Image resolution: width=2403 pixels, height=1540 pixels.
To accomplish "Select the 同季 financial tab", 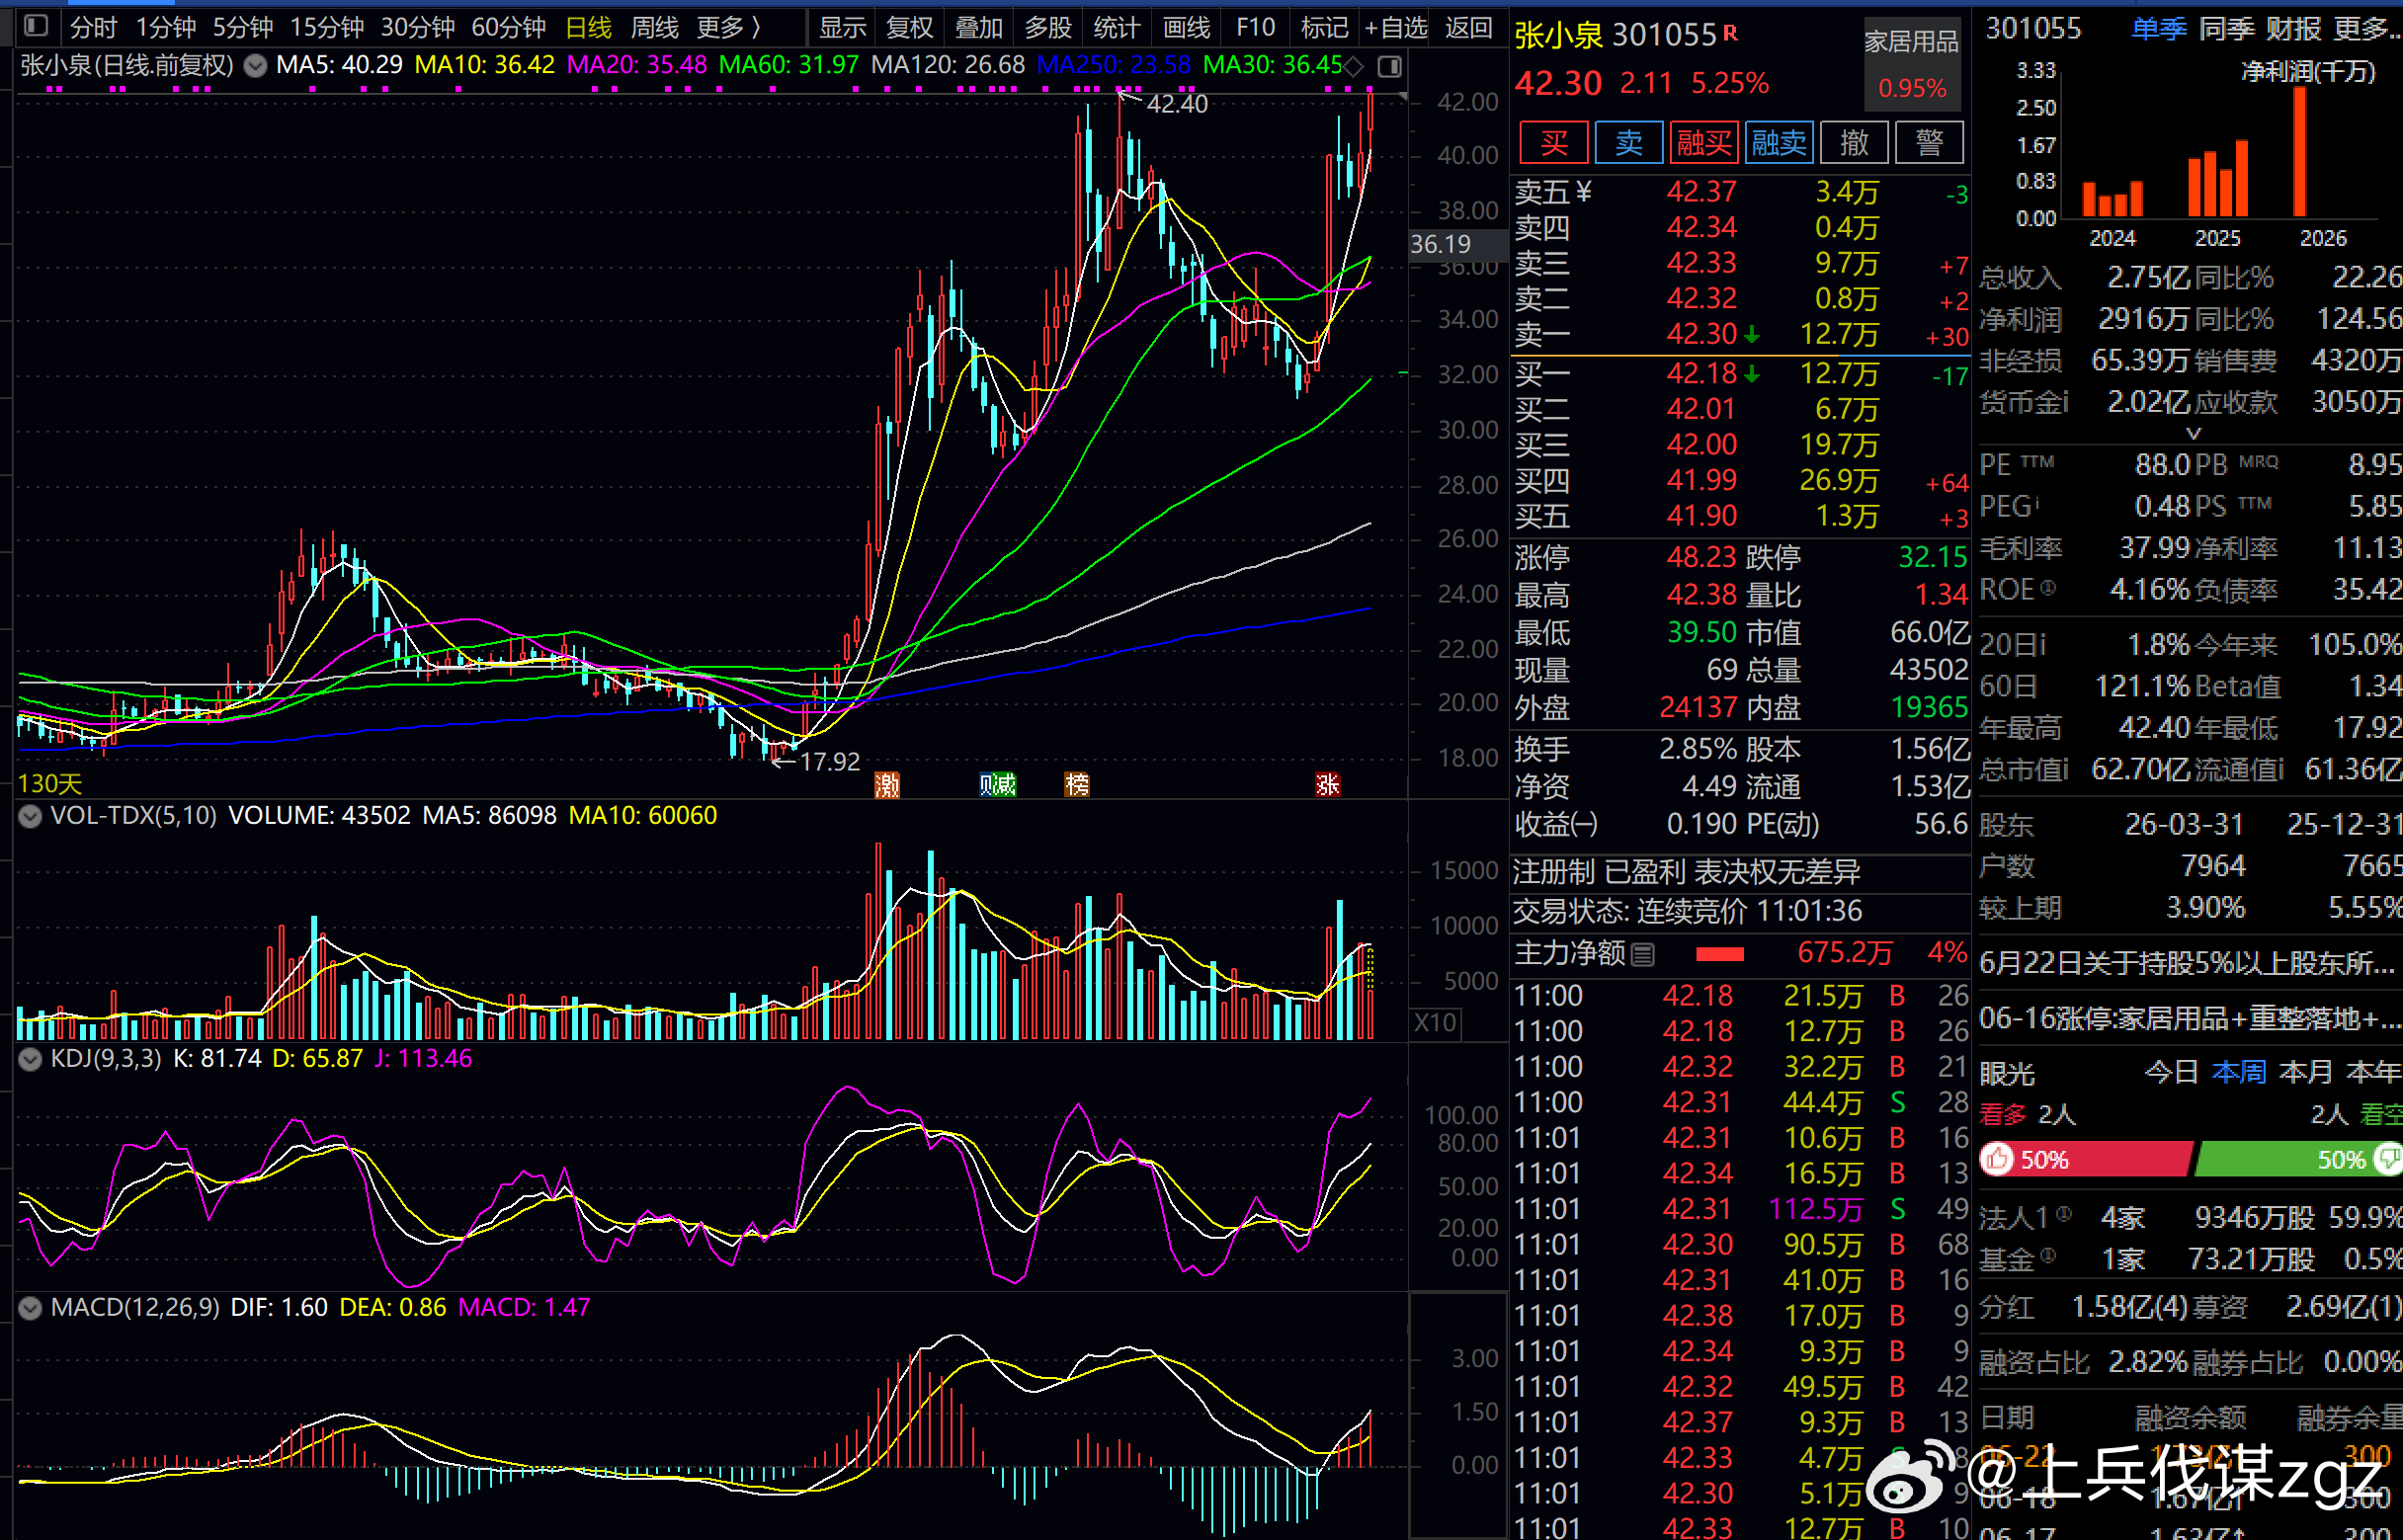I will coord(2226,29).
